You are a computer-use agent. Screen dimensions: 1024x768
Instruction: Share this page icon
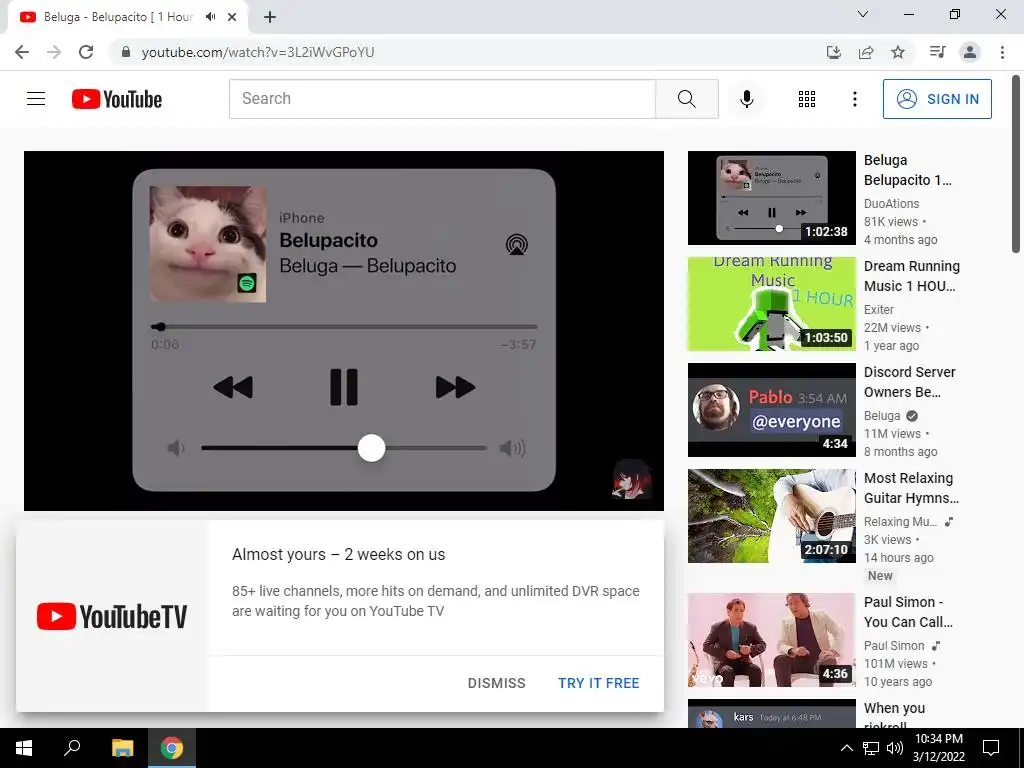coord(866,52)
